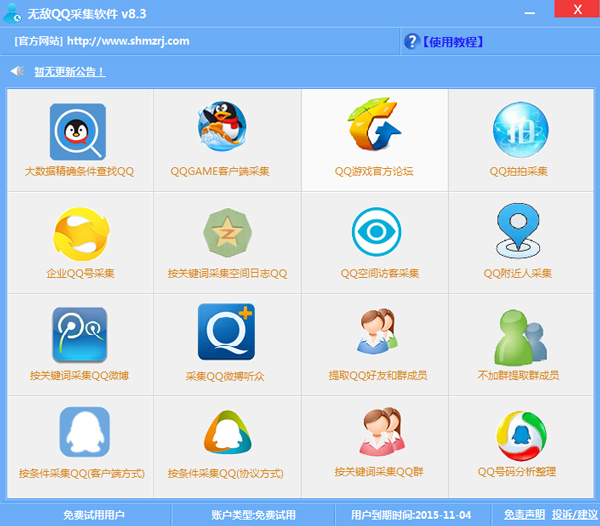Open 按条件采集QQ(客户端方式) white penguin icon

85,432
